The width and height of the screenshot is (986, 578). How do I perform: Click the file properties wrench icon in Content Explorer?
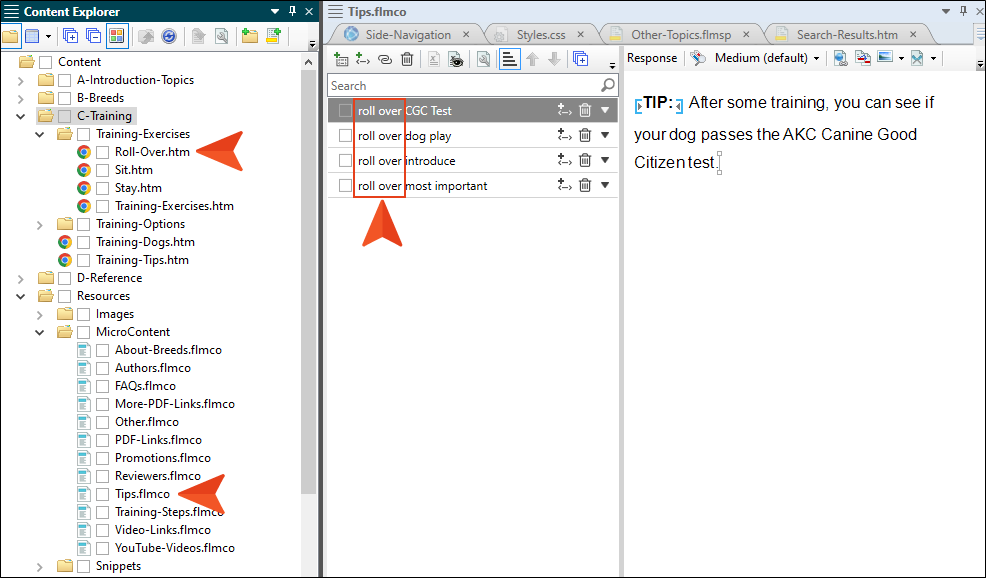pos(221,36)
